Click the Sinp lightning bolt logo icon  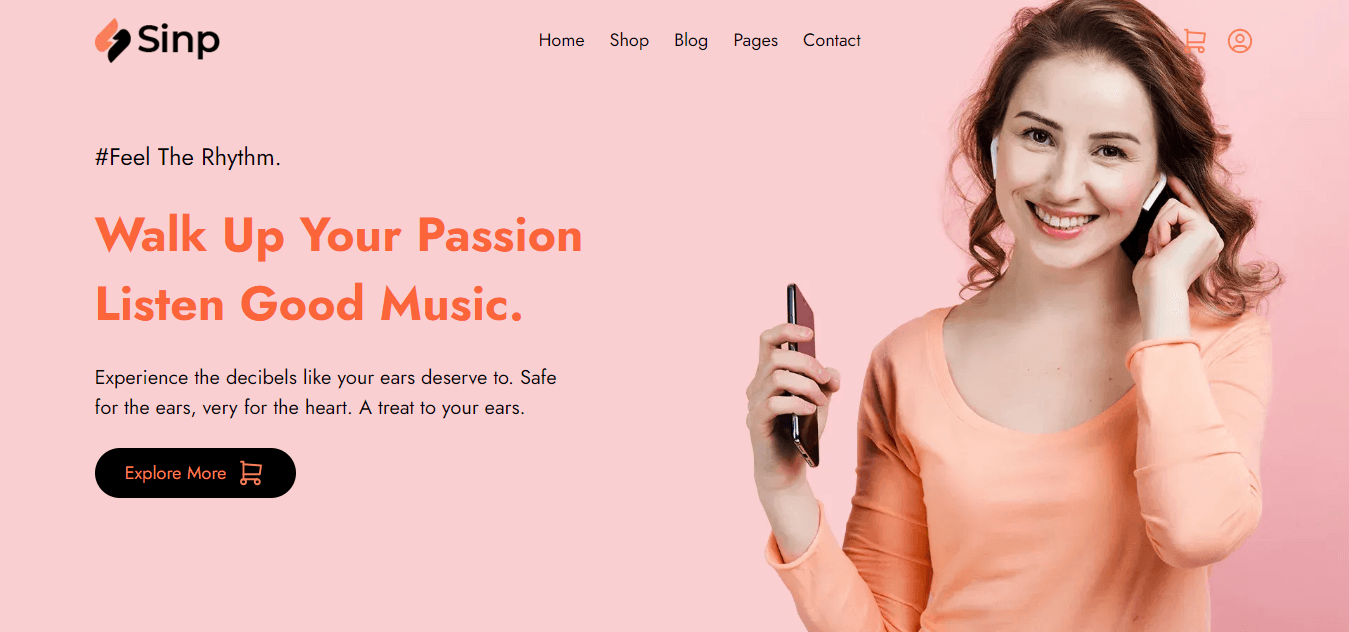[112, 41]
